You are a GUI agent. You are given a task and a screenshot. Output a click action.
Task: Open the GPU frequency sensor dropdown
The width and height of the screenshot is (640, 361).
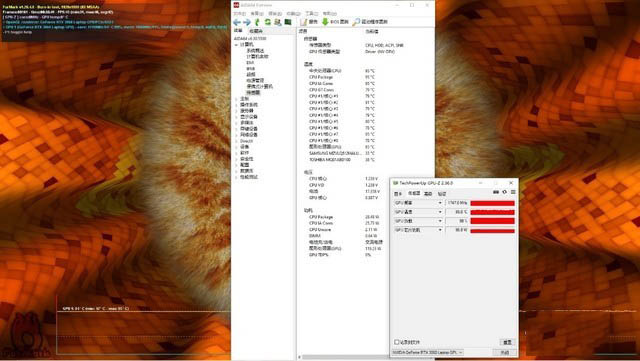click(x=440, y=203)
